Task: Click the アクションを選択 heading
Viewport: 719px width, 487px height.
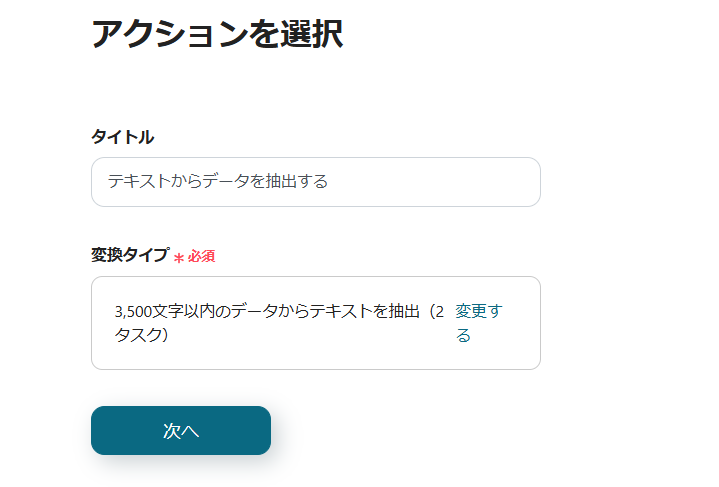Action: click(x=217, y=34)
